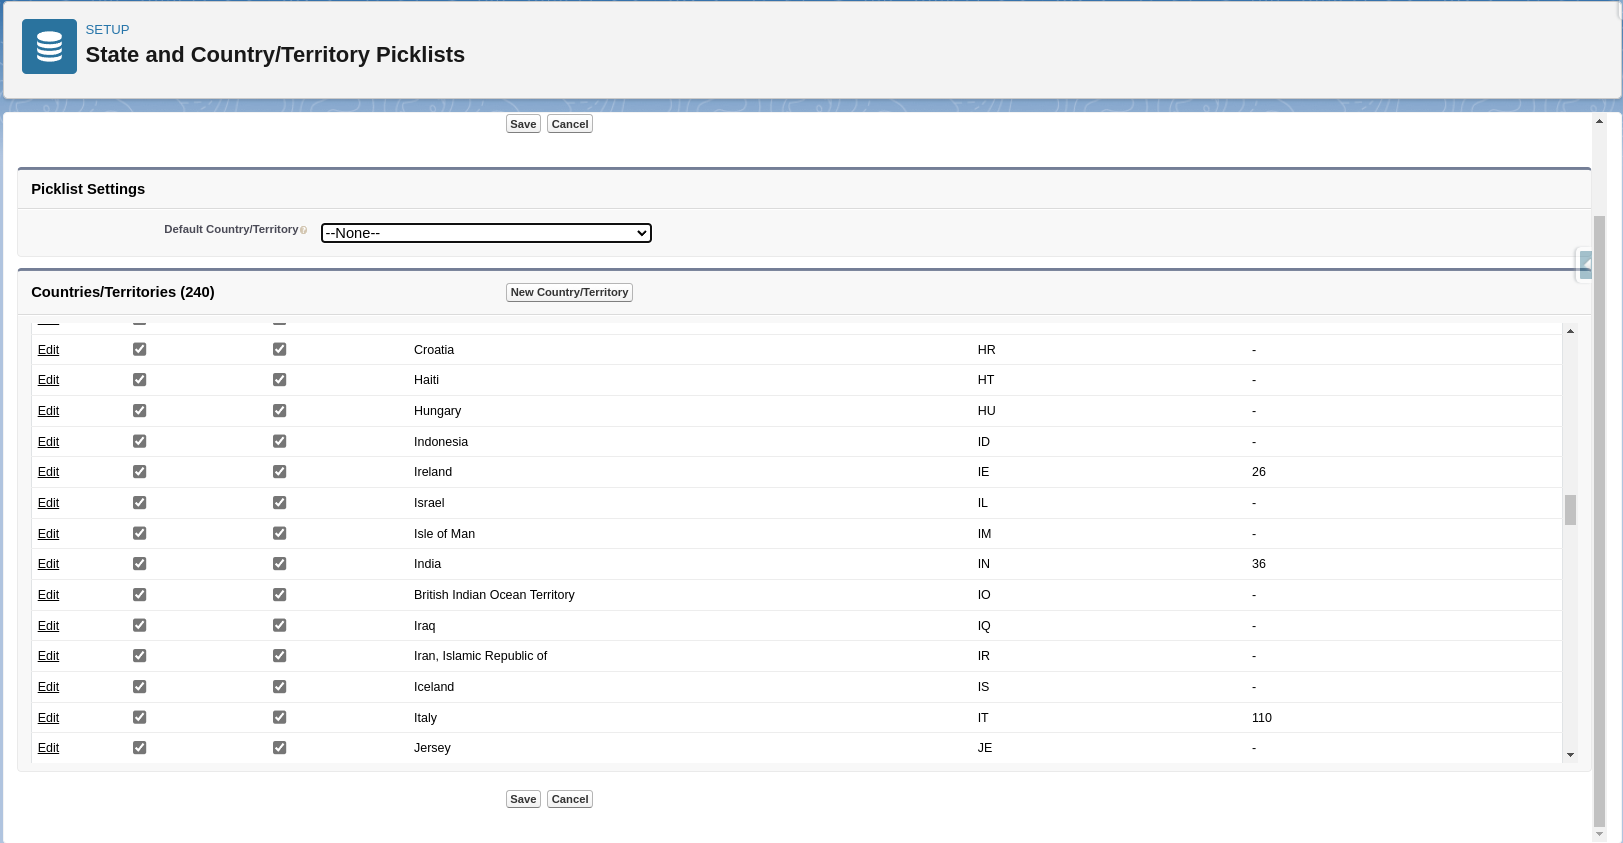Click country list scrollbar up arrow
This screenshot has width=1623, height=843.
(x=1570, y=330)
